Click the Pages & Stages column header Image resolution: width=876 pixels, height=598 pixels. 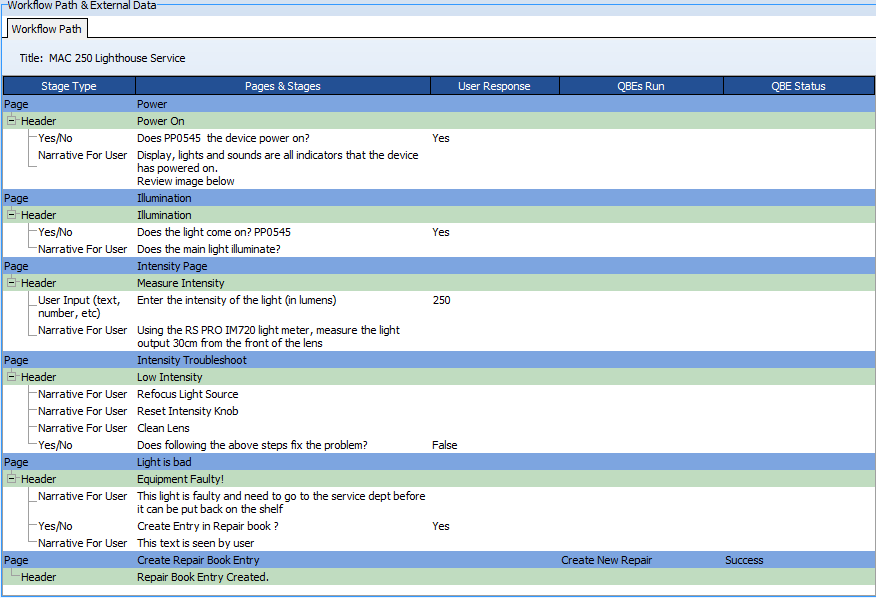tap(282, 86)
